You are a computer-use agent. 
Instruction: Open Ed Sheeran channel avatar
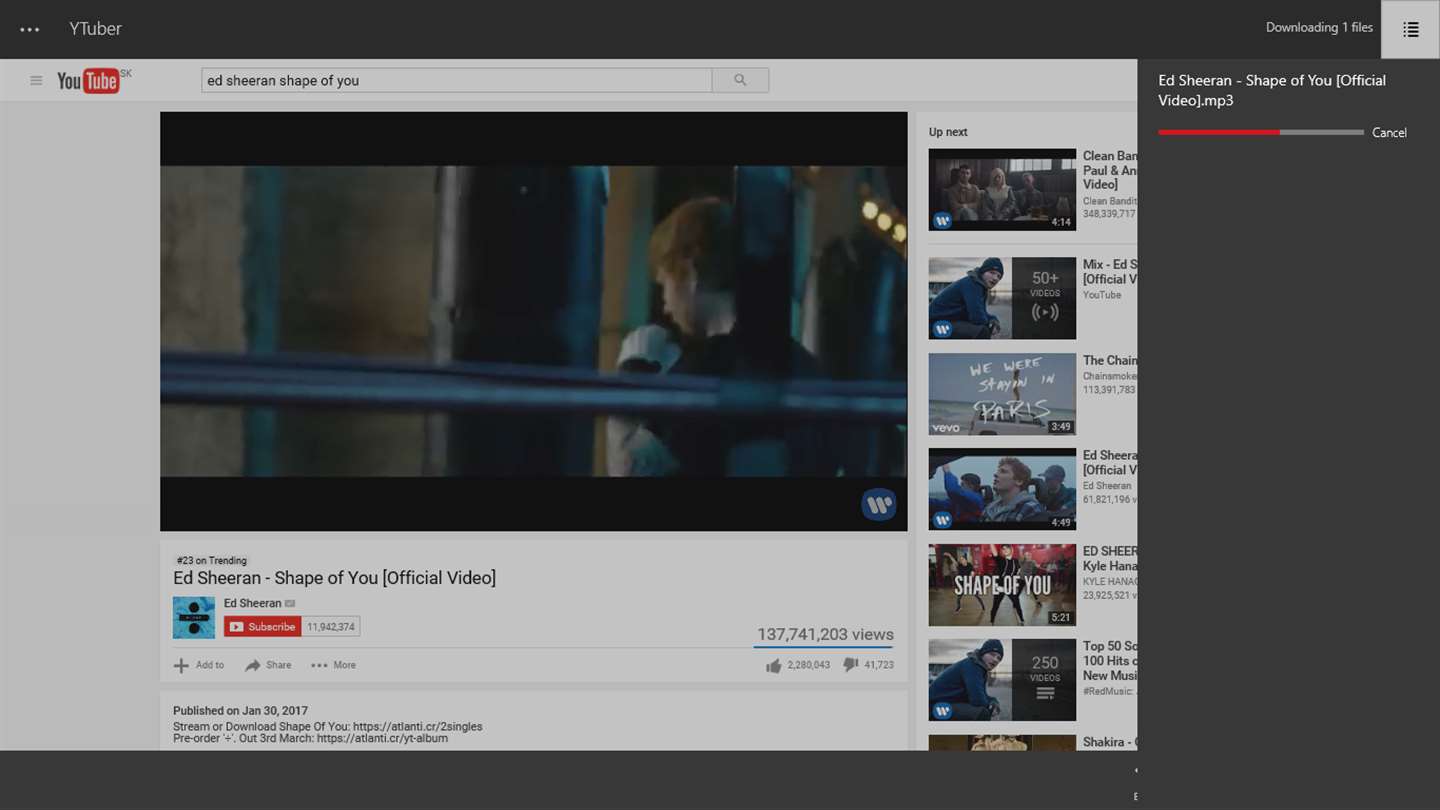pos(194,617)
